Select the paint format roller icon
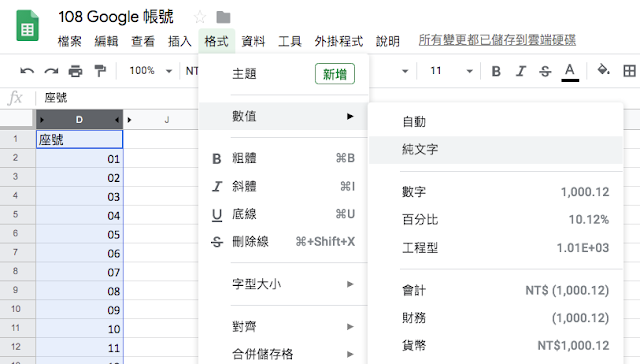 (x=100, y=71)
